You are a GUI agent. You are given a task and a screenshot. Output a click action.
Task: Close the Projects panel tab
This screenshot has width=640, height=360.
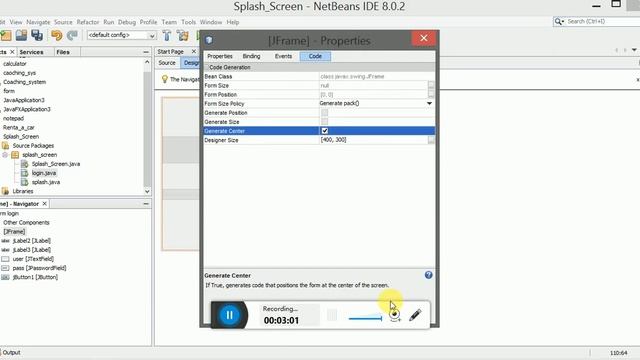pyautogui.click(x=12, y=52)
